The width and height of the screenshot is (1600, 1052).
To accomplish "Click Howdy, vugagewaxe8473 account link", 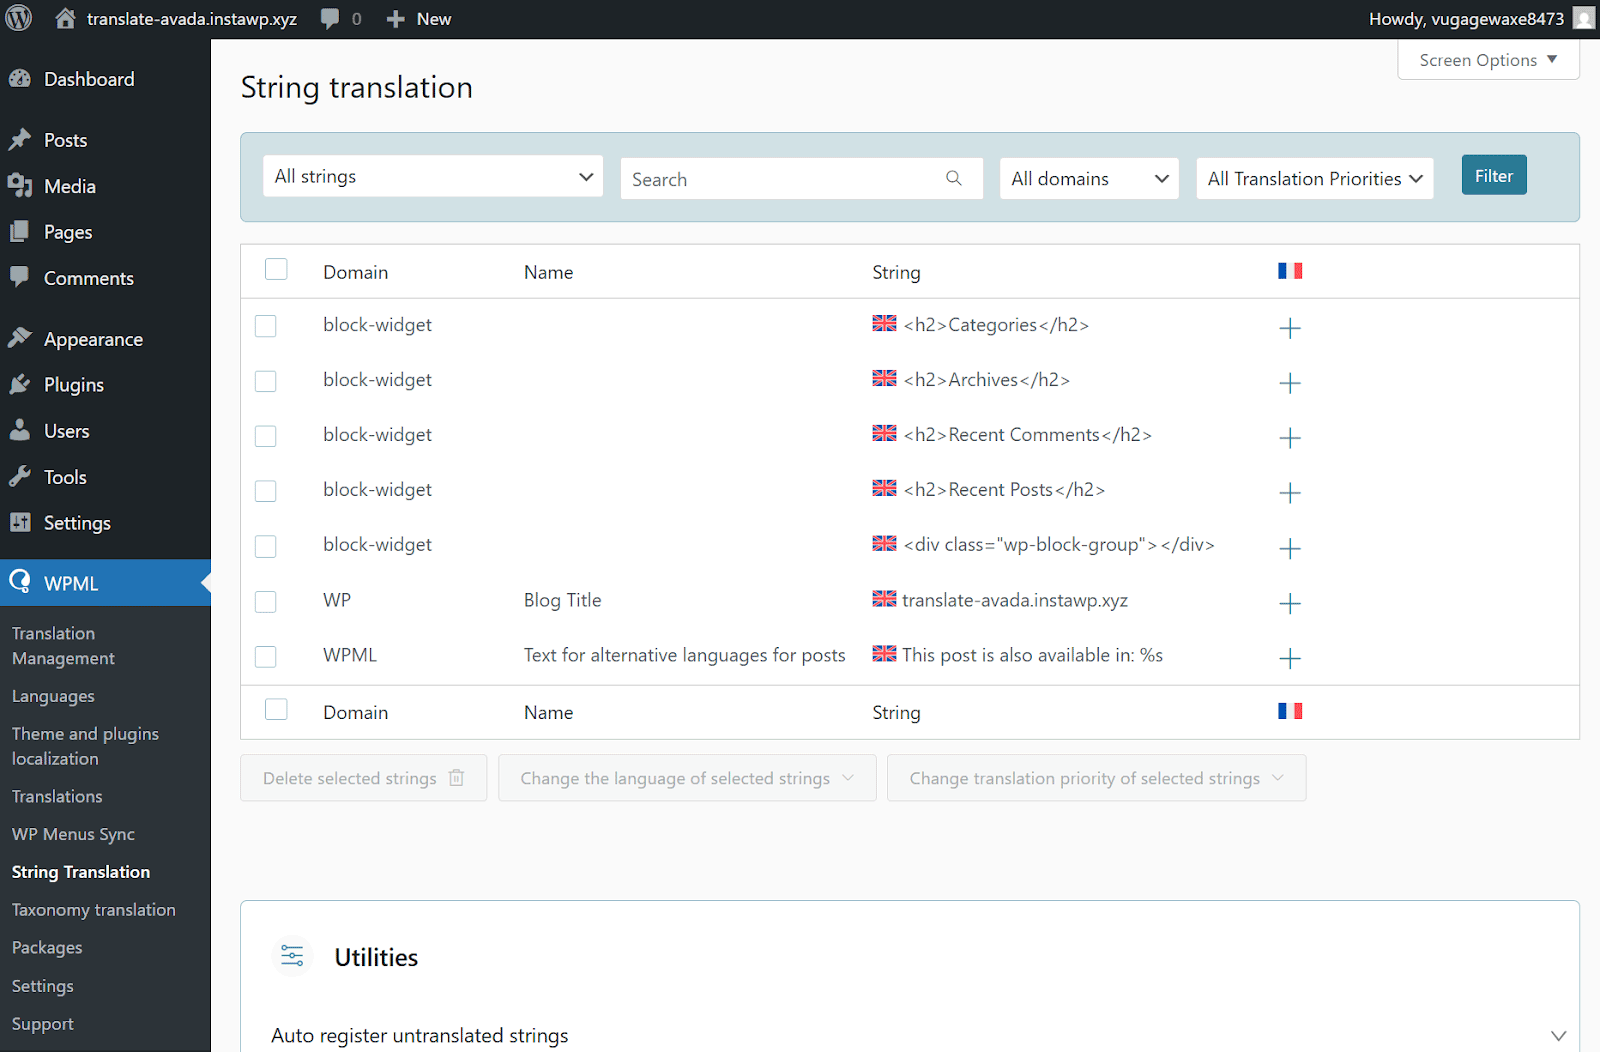I will (x=1466, y=19).
